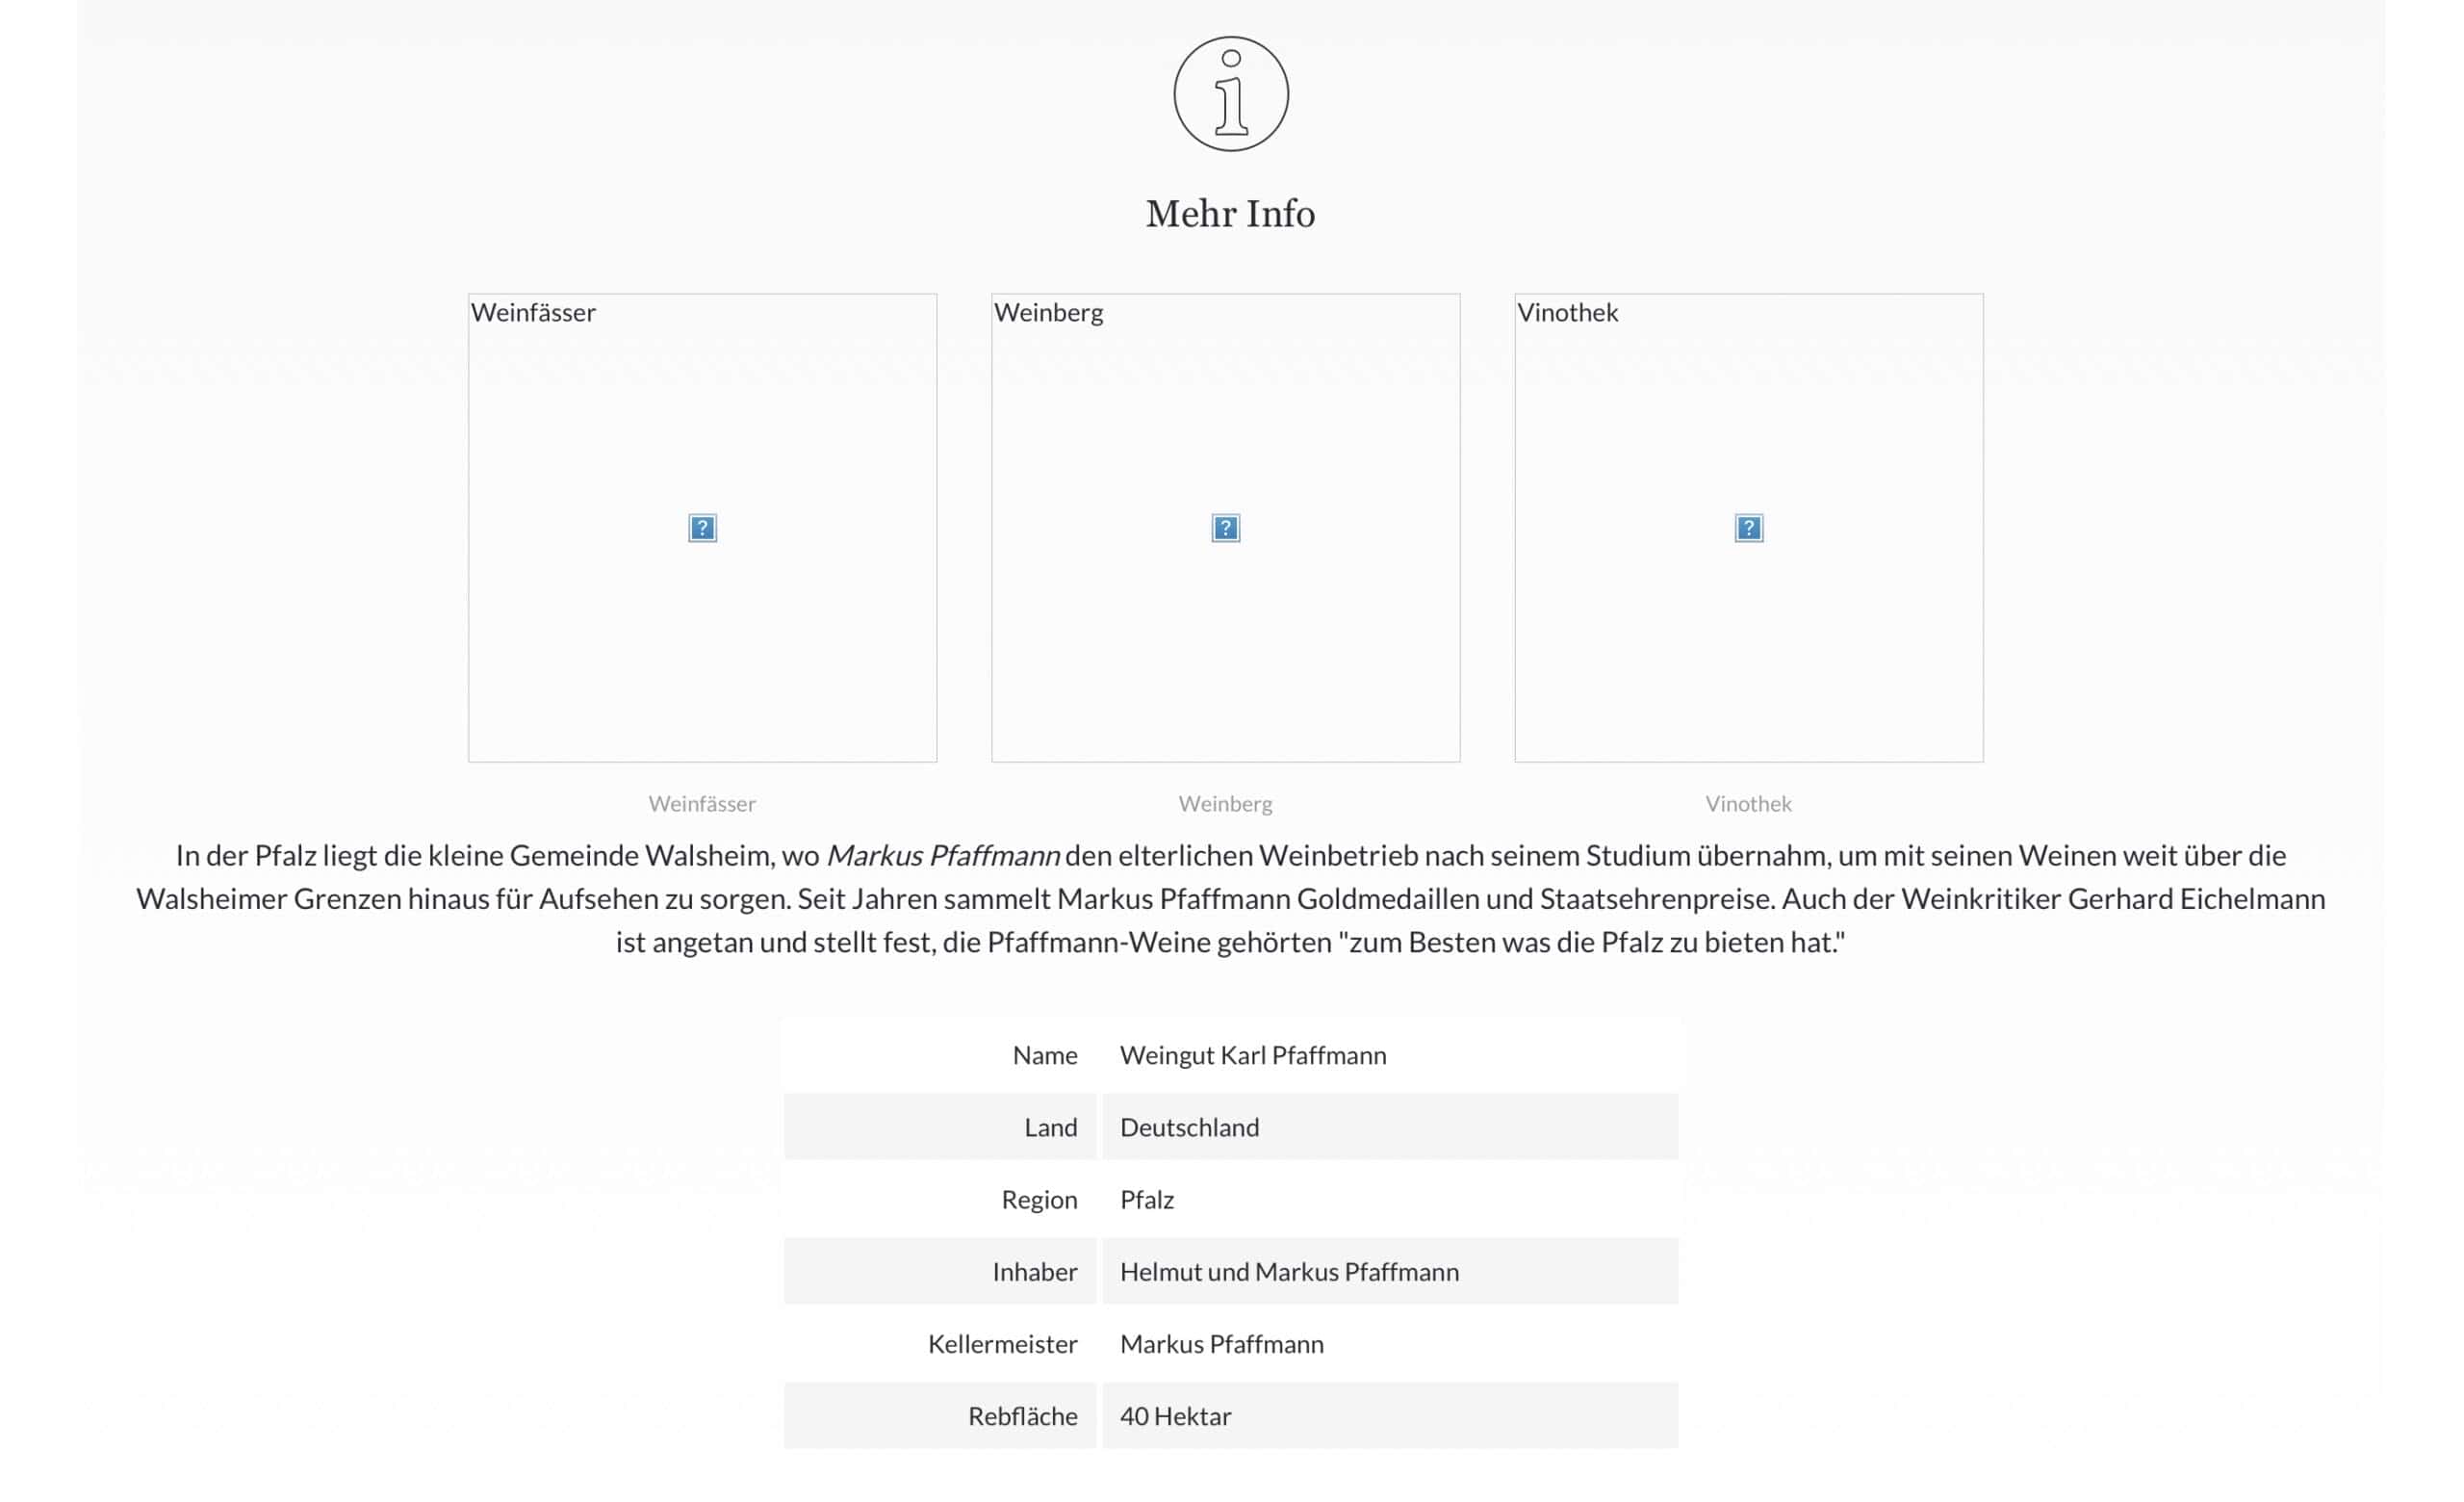Click the broken image icon in Vinothek box
The width and height of the screenshot is (2464, 1502).
1748,528
